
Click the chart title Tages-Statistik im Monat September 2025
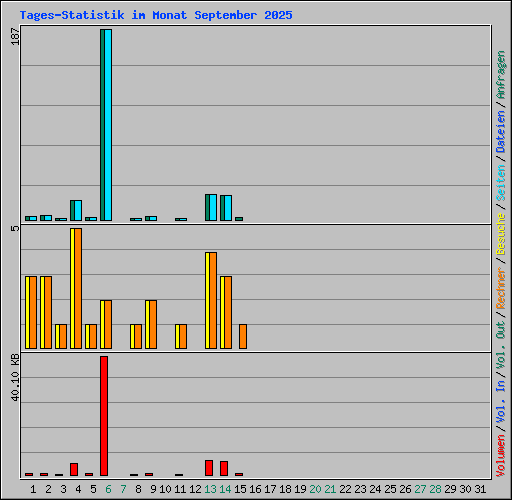coord(156,15)
